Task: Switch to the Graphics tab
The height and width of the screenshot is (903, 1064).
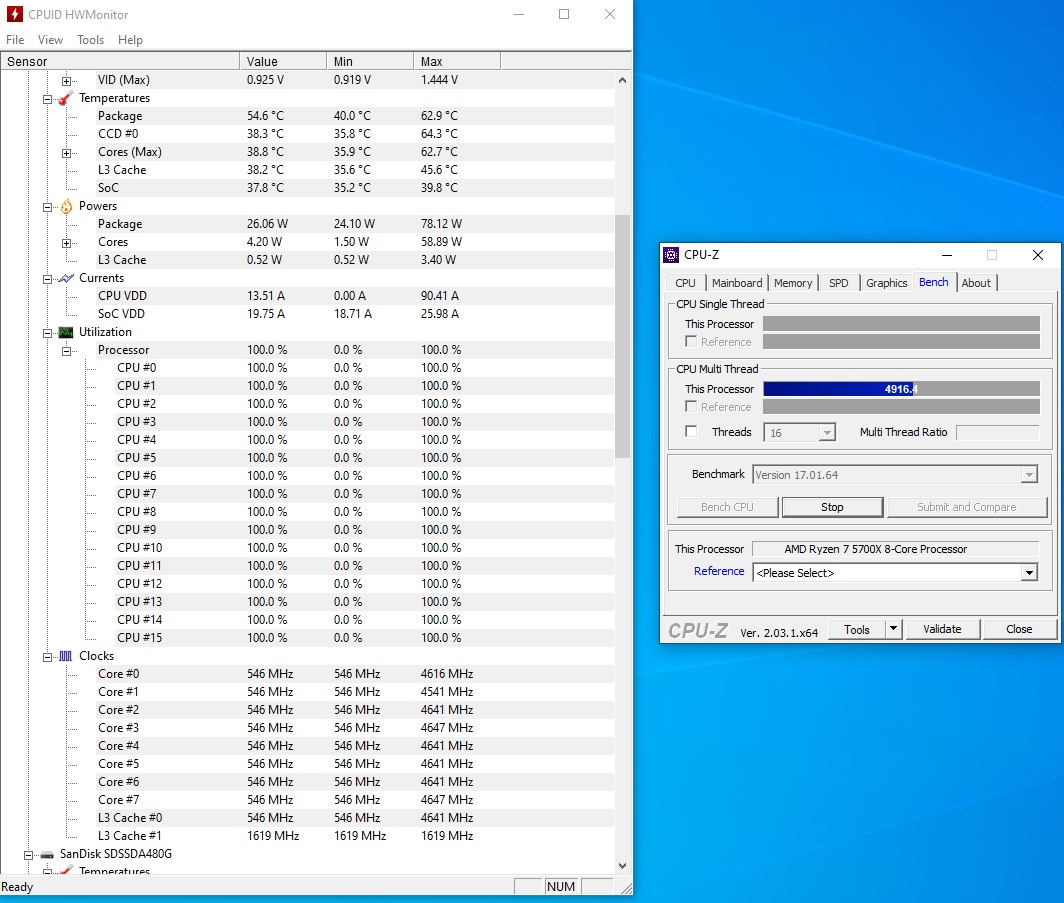Action: coord(886,283)
